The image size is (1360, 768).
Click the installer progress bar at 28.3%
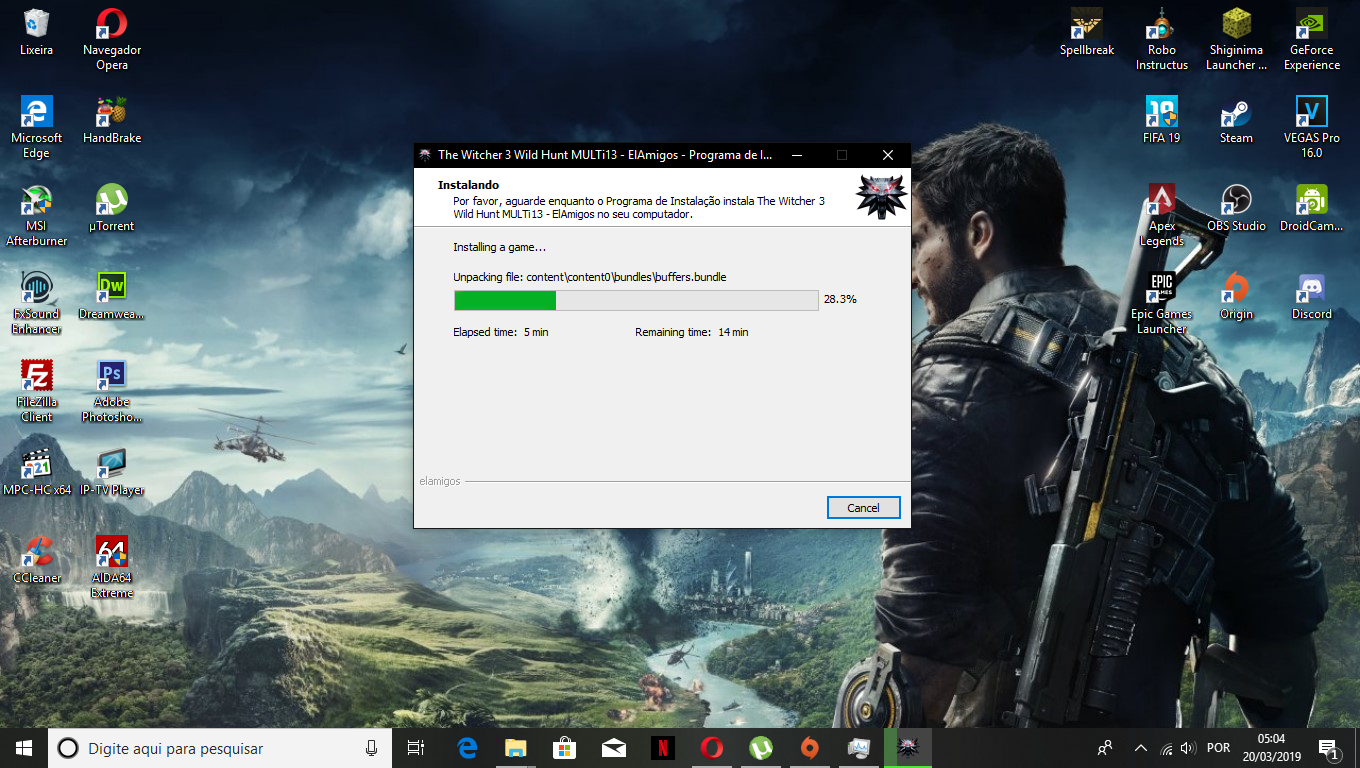click(x=636, y=300)
